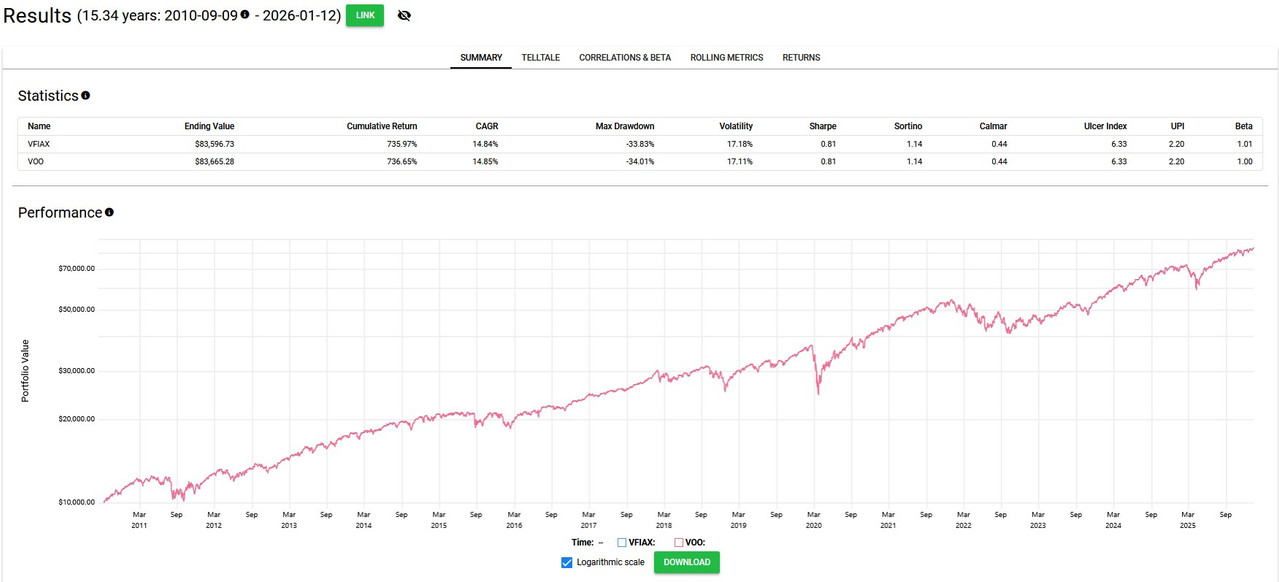This screenshot has height=582, width=1279.
Task: Open the CORRELATIONS & BETA tab
Action: (625, 58)
